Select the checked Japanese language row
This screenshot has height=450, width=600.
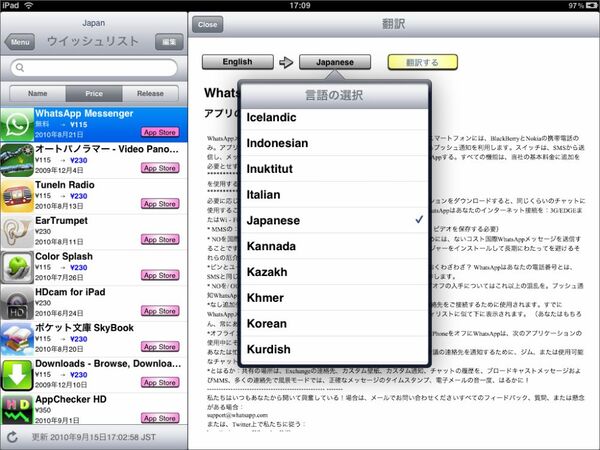(x=334, y=220)
